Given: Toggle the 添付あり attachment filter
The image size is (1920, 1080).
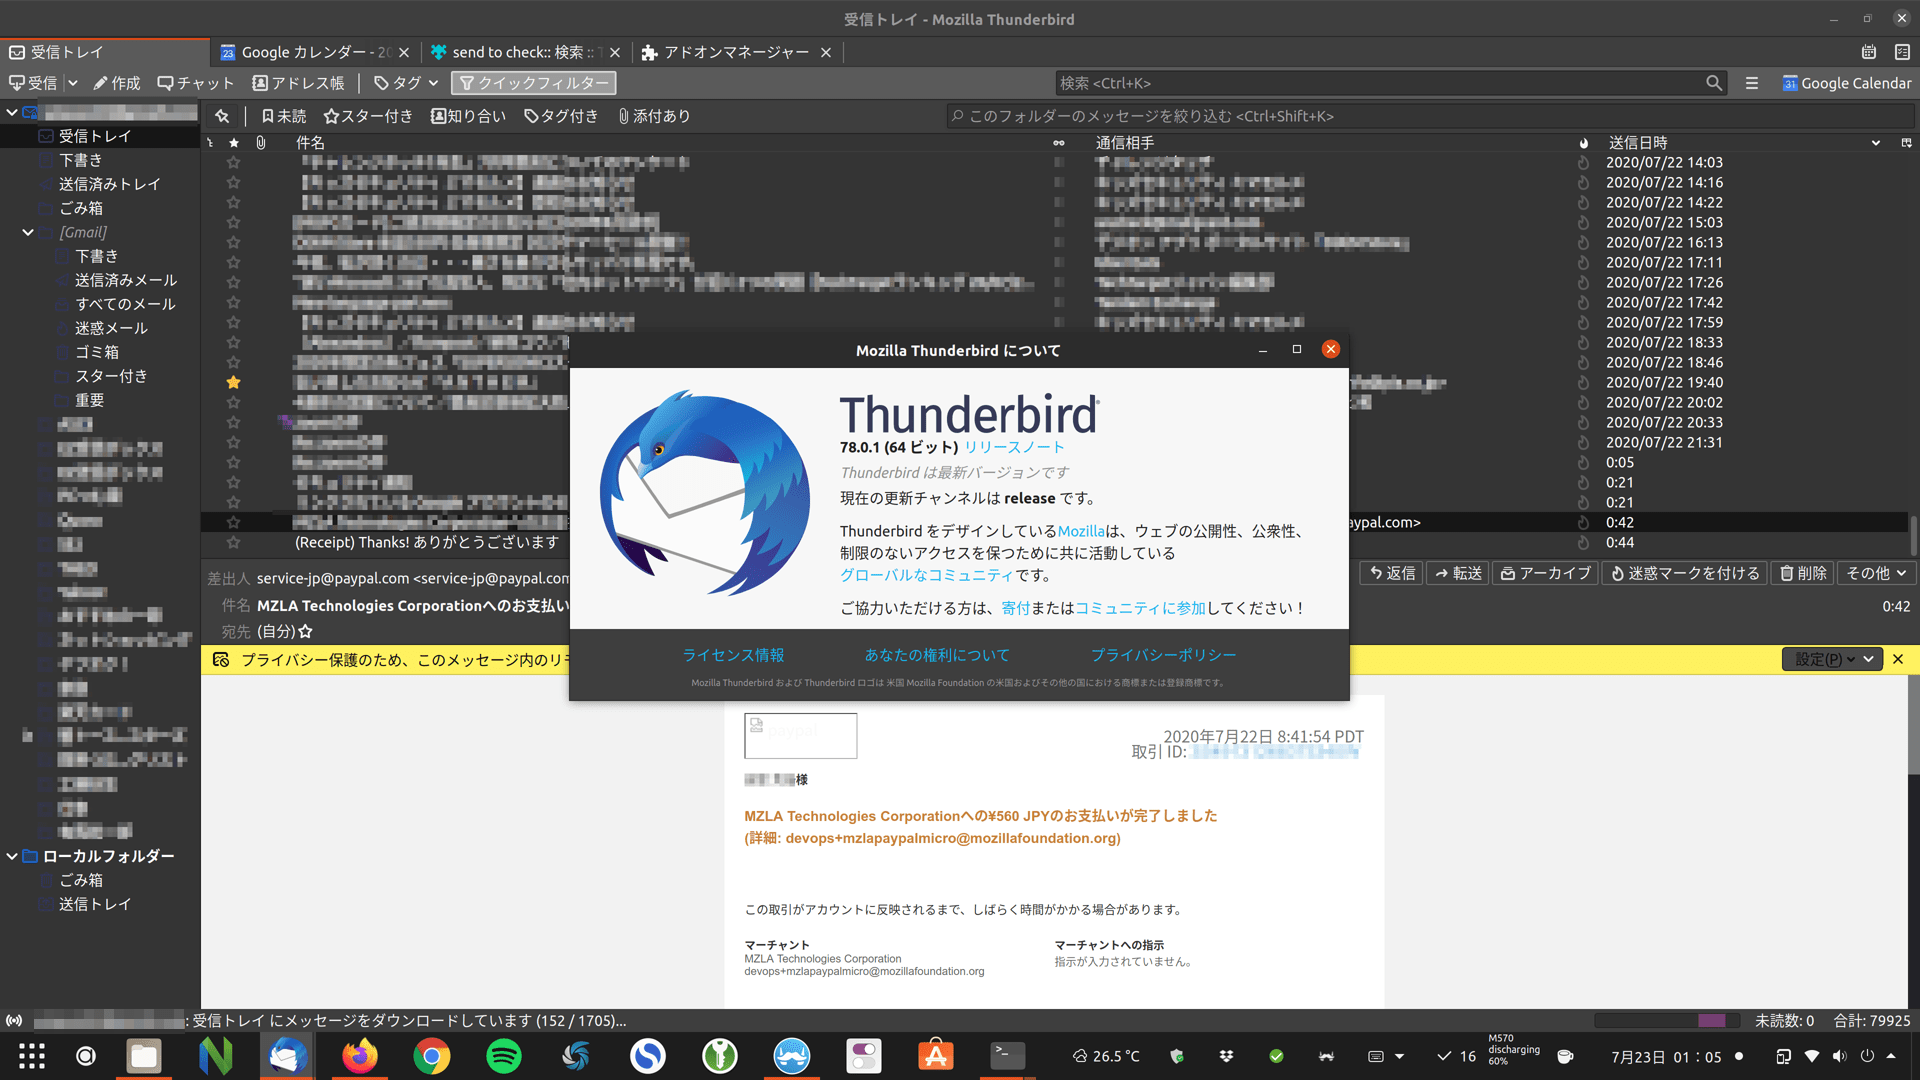Looking at the screenshot, I should [x=654, y=116].
